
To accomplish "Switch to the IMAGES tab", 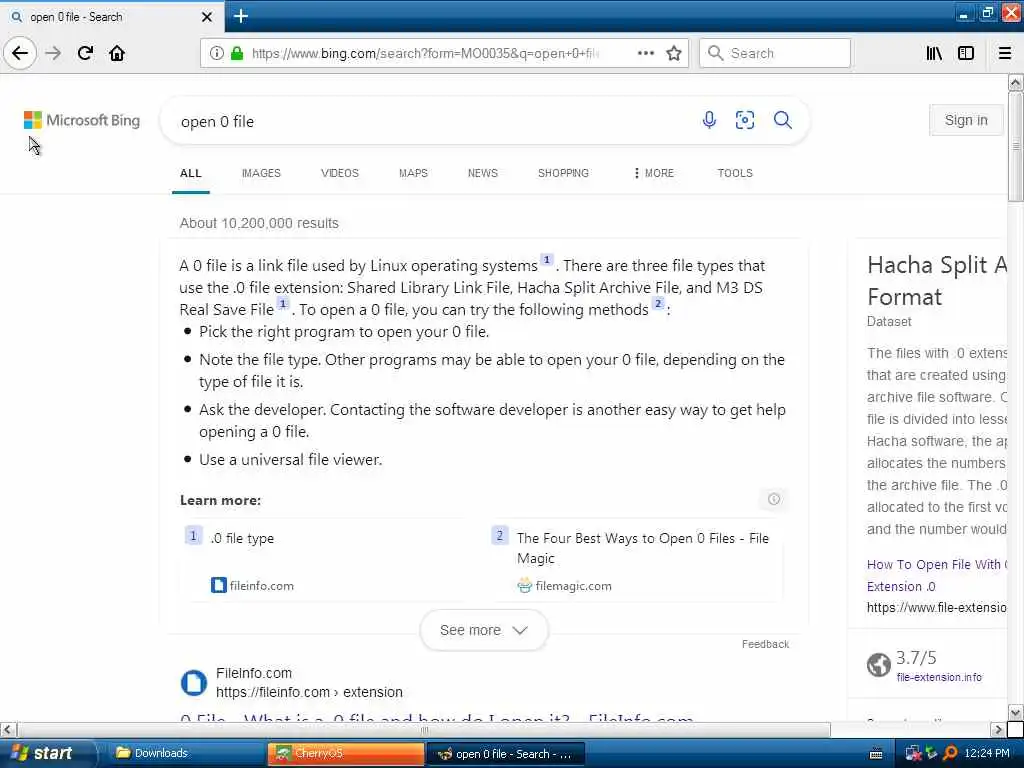I will click(261, 173).
